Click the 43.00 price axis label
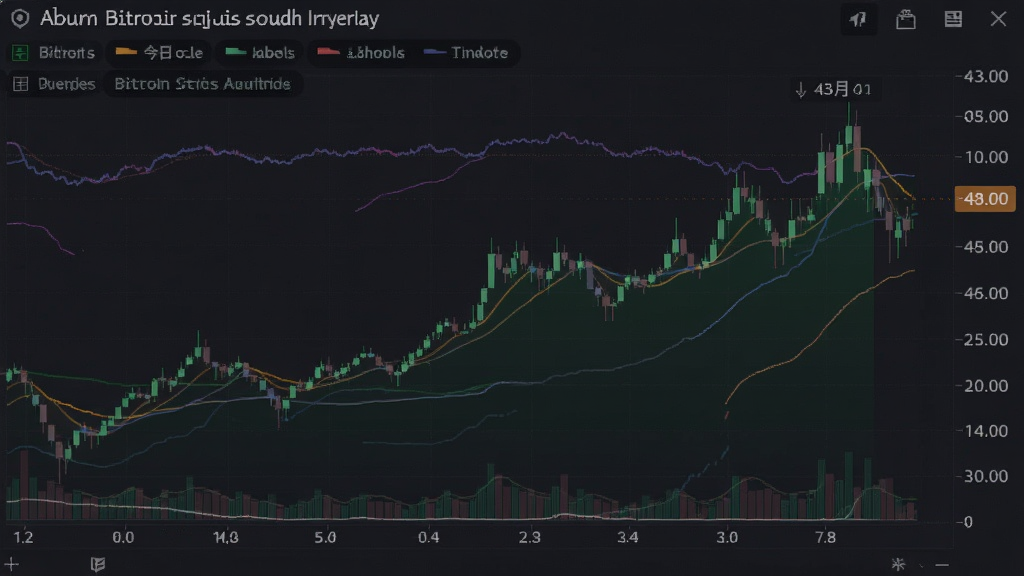 [986, 76]
